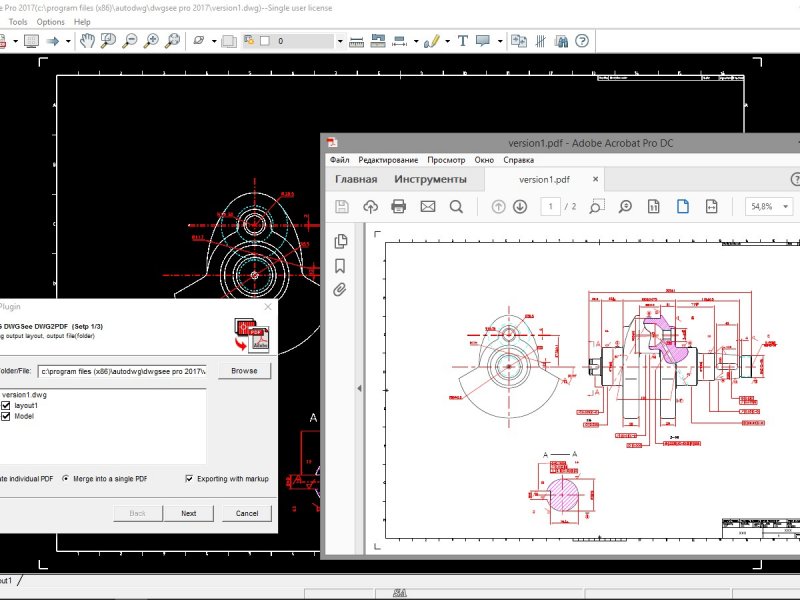The height and width of the screenshot is (600, 800).
Task: Open the Options menu in DWGSee
Action: point(51,22)
